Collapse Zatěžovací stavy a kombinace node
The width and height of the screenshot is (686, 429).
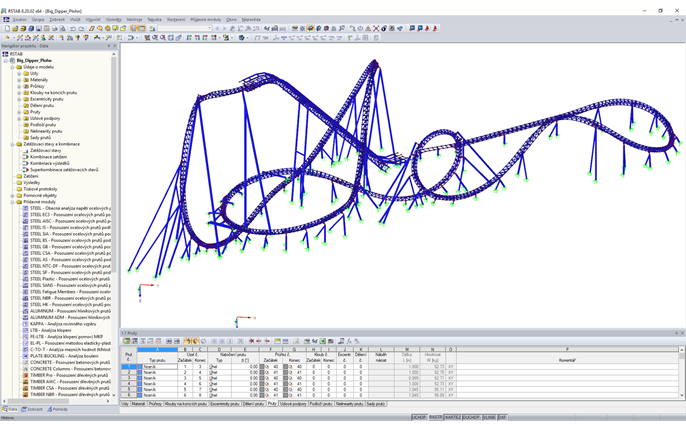(13, 144)
